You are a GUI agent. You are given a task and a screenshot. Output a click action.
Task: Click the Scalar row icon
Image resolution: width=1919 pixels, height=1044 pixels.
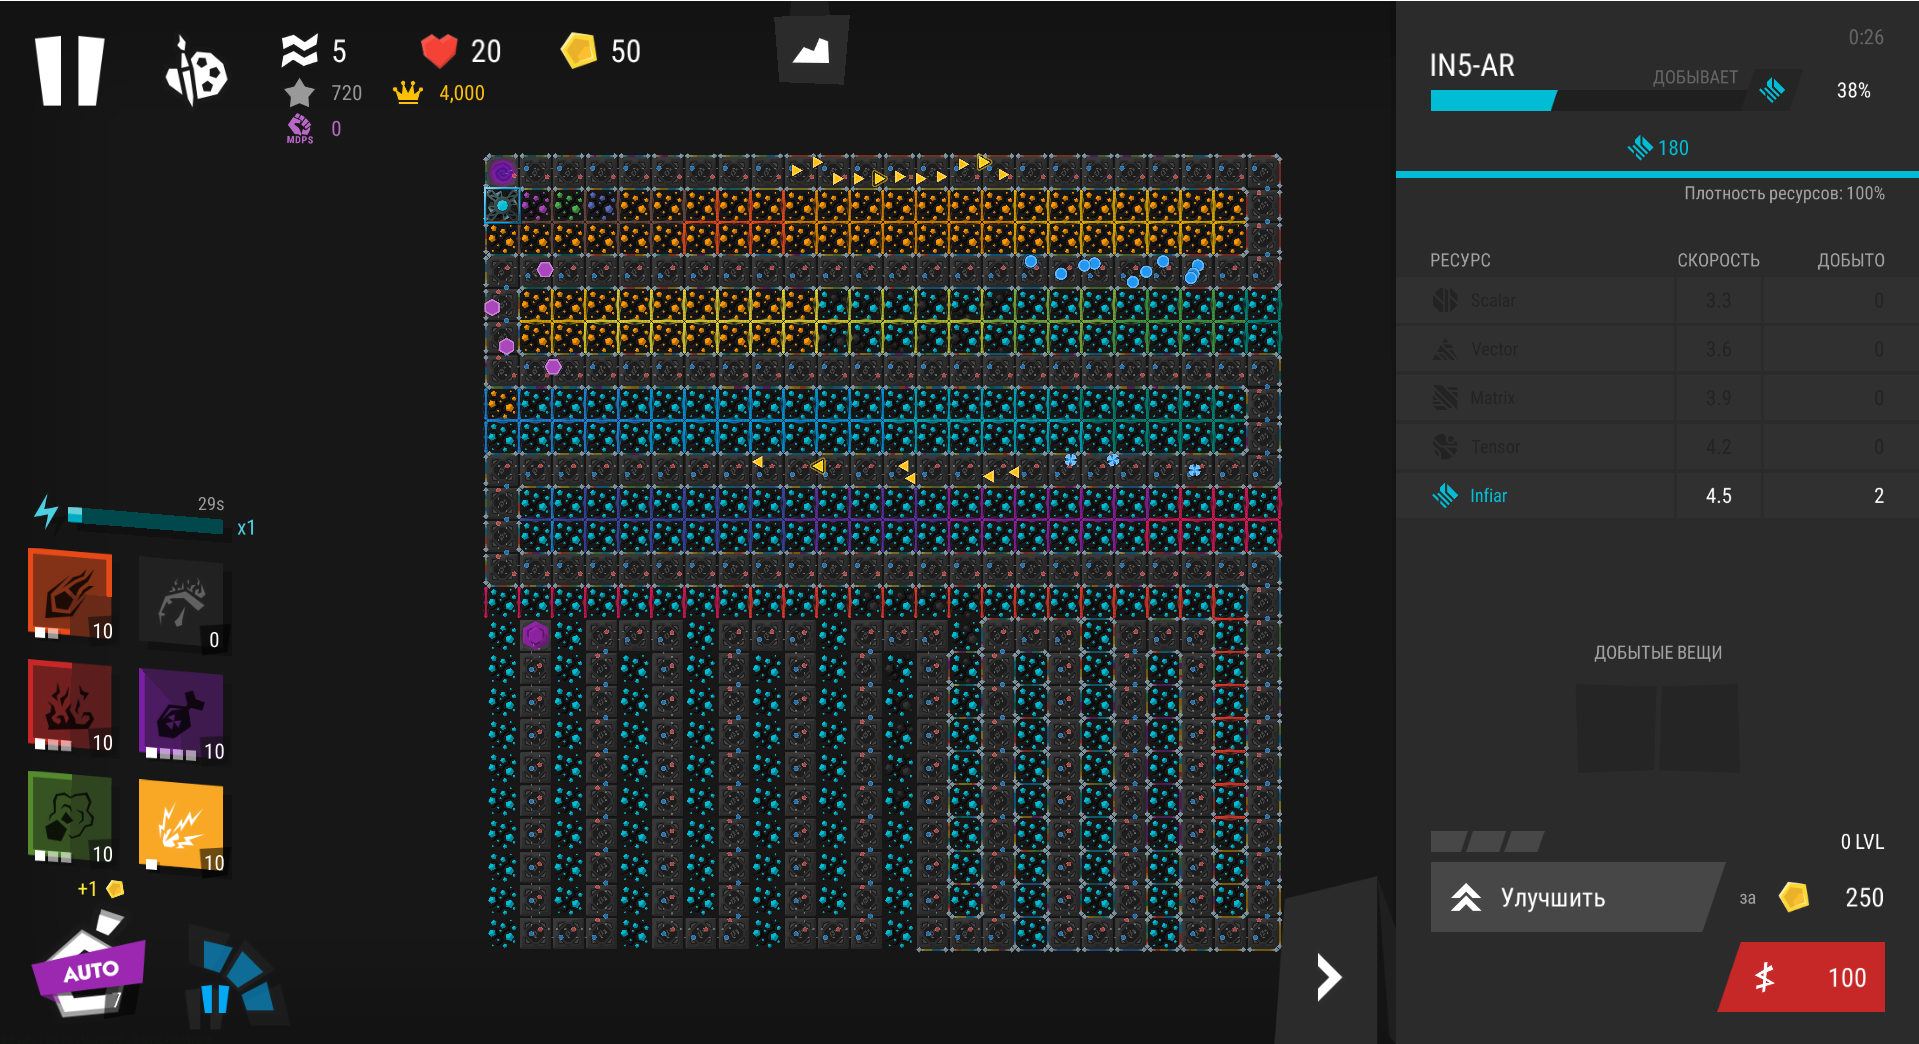click(x=1445, y=301)
